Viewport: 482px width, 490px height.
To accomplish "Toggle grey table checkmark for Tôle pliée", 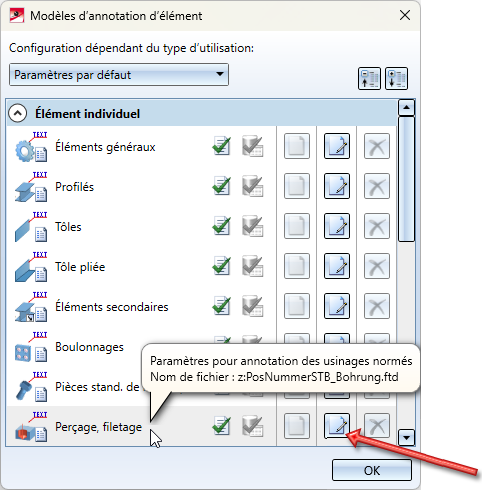I will tap(252, 266).
